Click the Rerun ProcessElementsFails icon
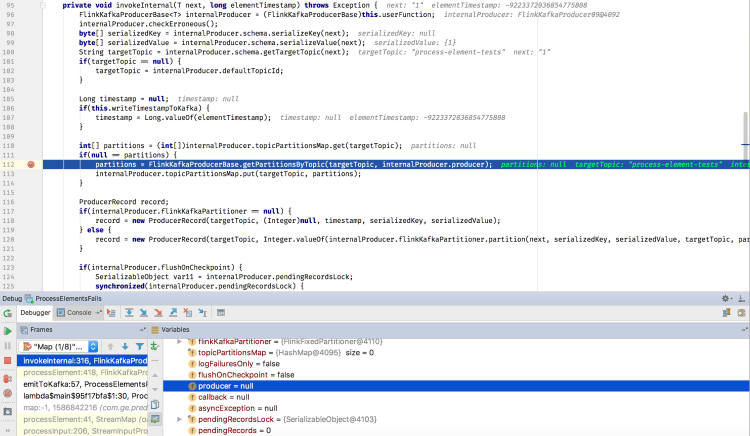Image resolution: width=750 pixels, height=436 pixels. pos(8,313)
